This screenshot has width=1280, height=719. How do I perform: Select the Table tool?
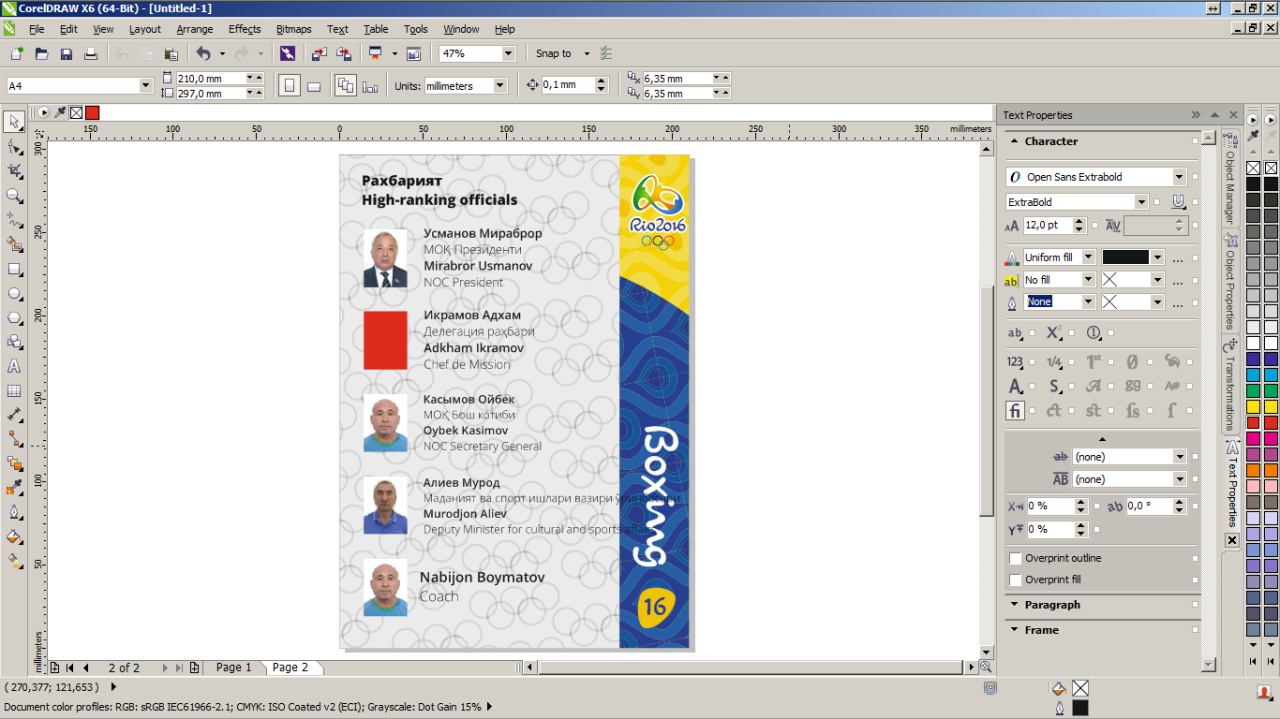(14, 391)
